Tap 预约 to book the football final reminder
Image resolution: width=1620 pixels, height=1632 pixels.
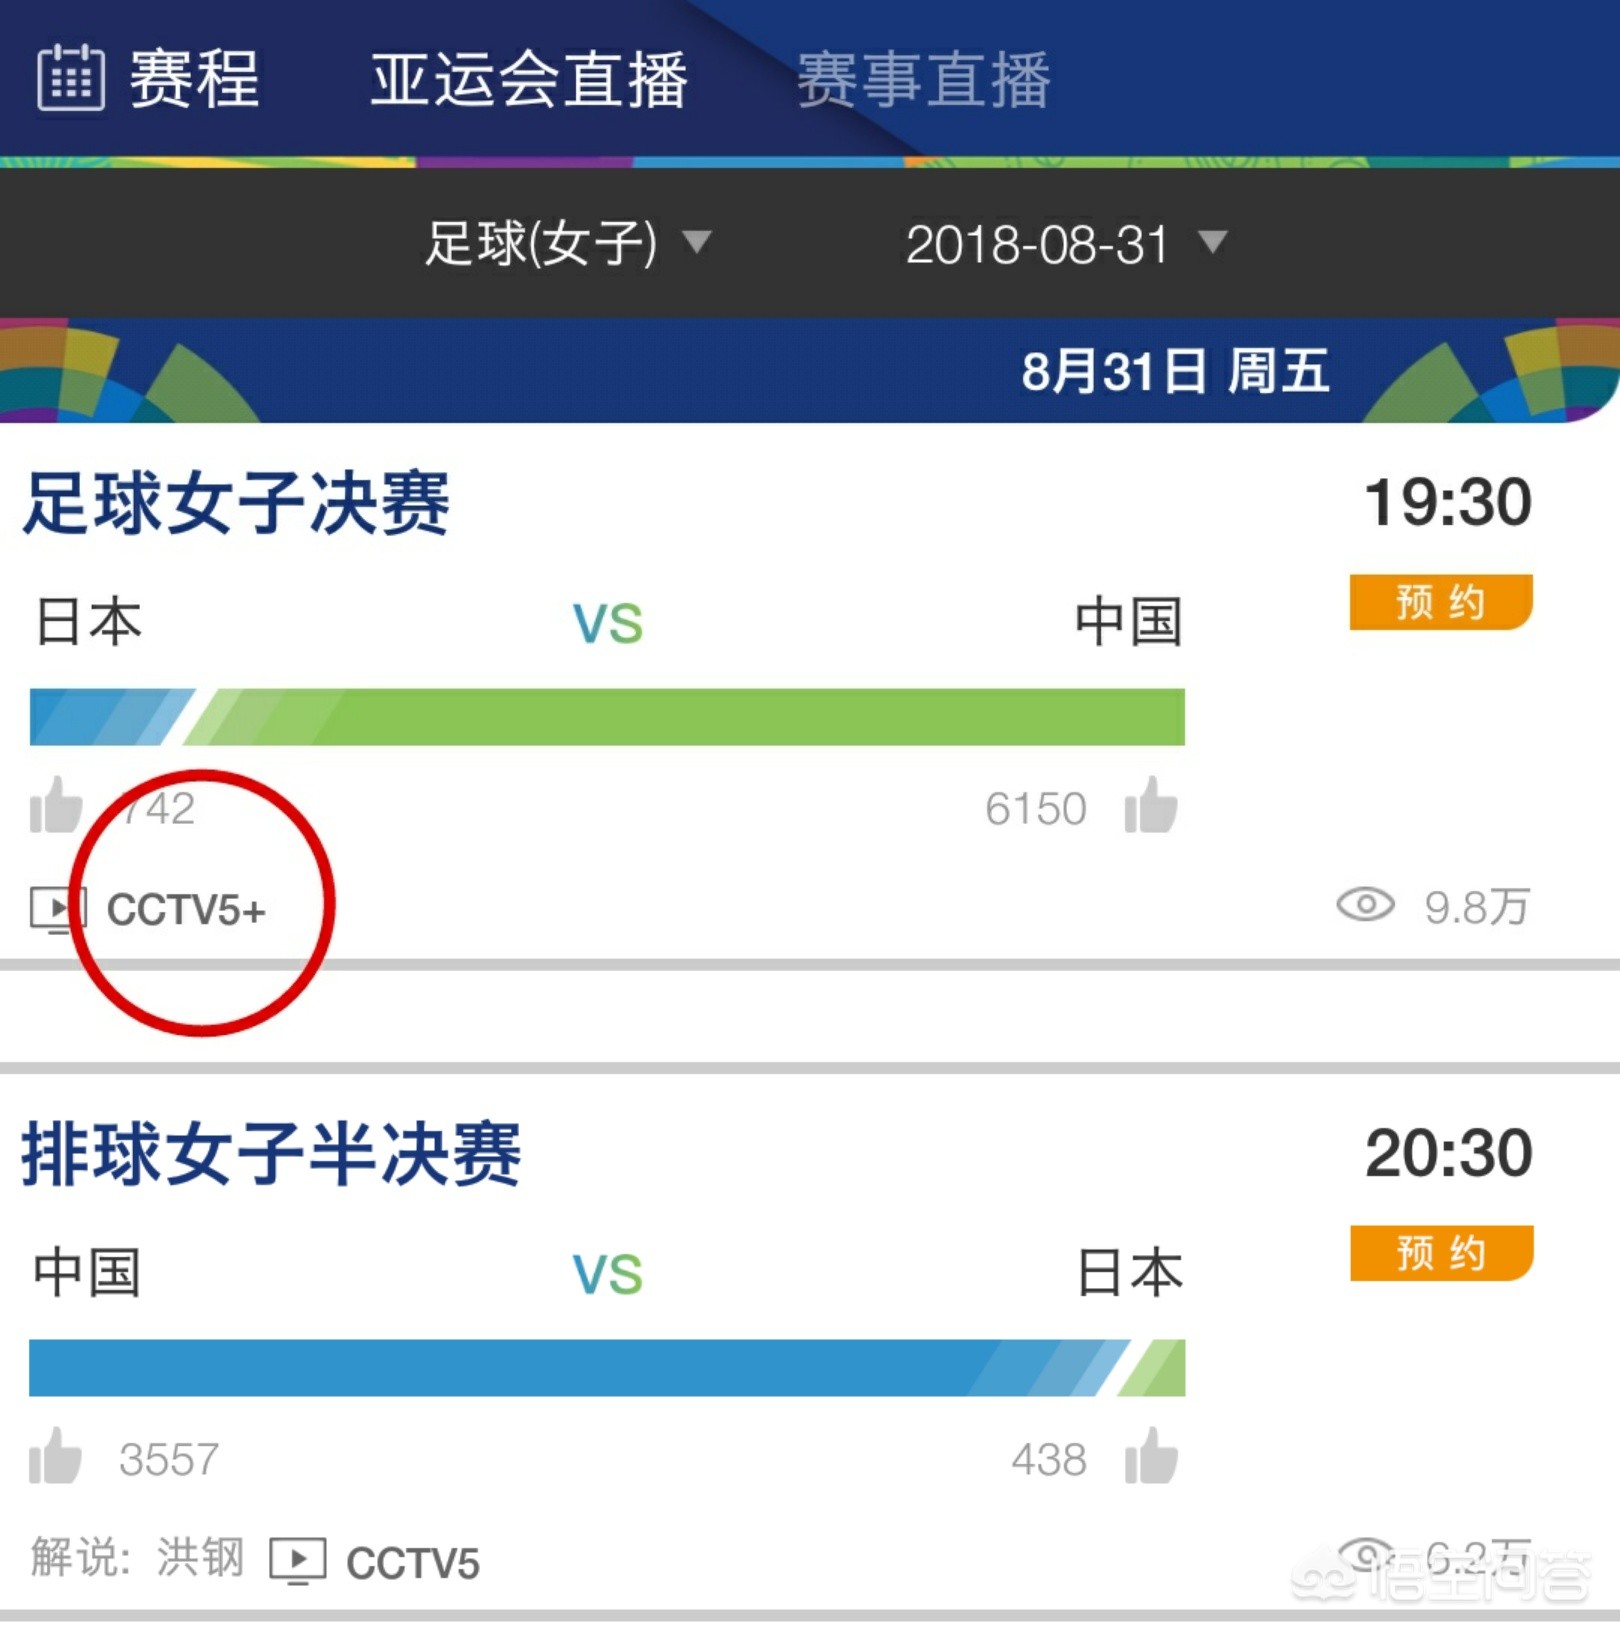(1440, 603)
